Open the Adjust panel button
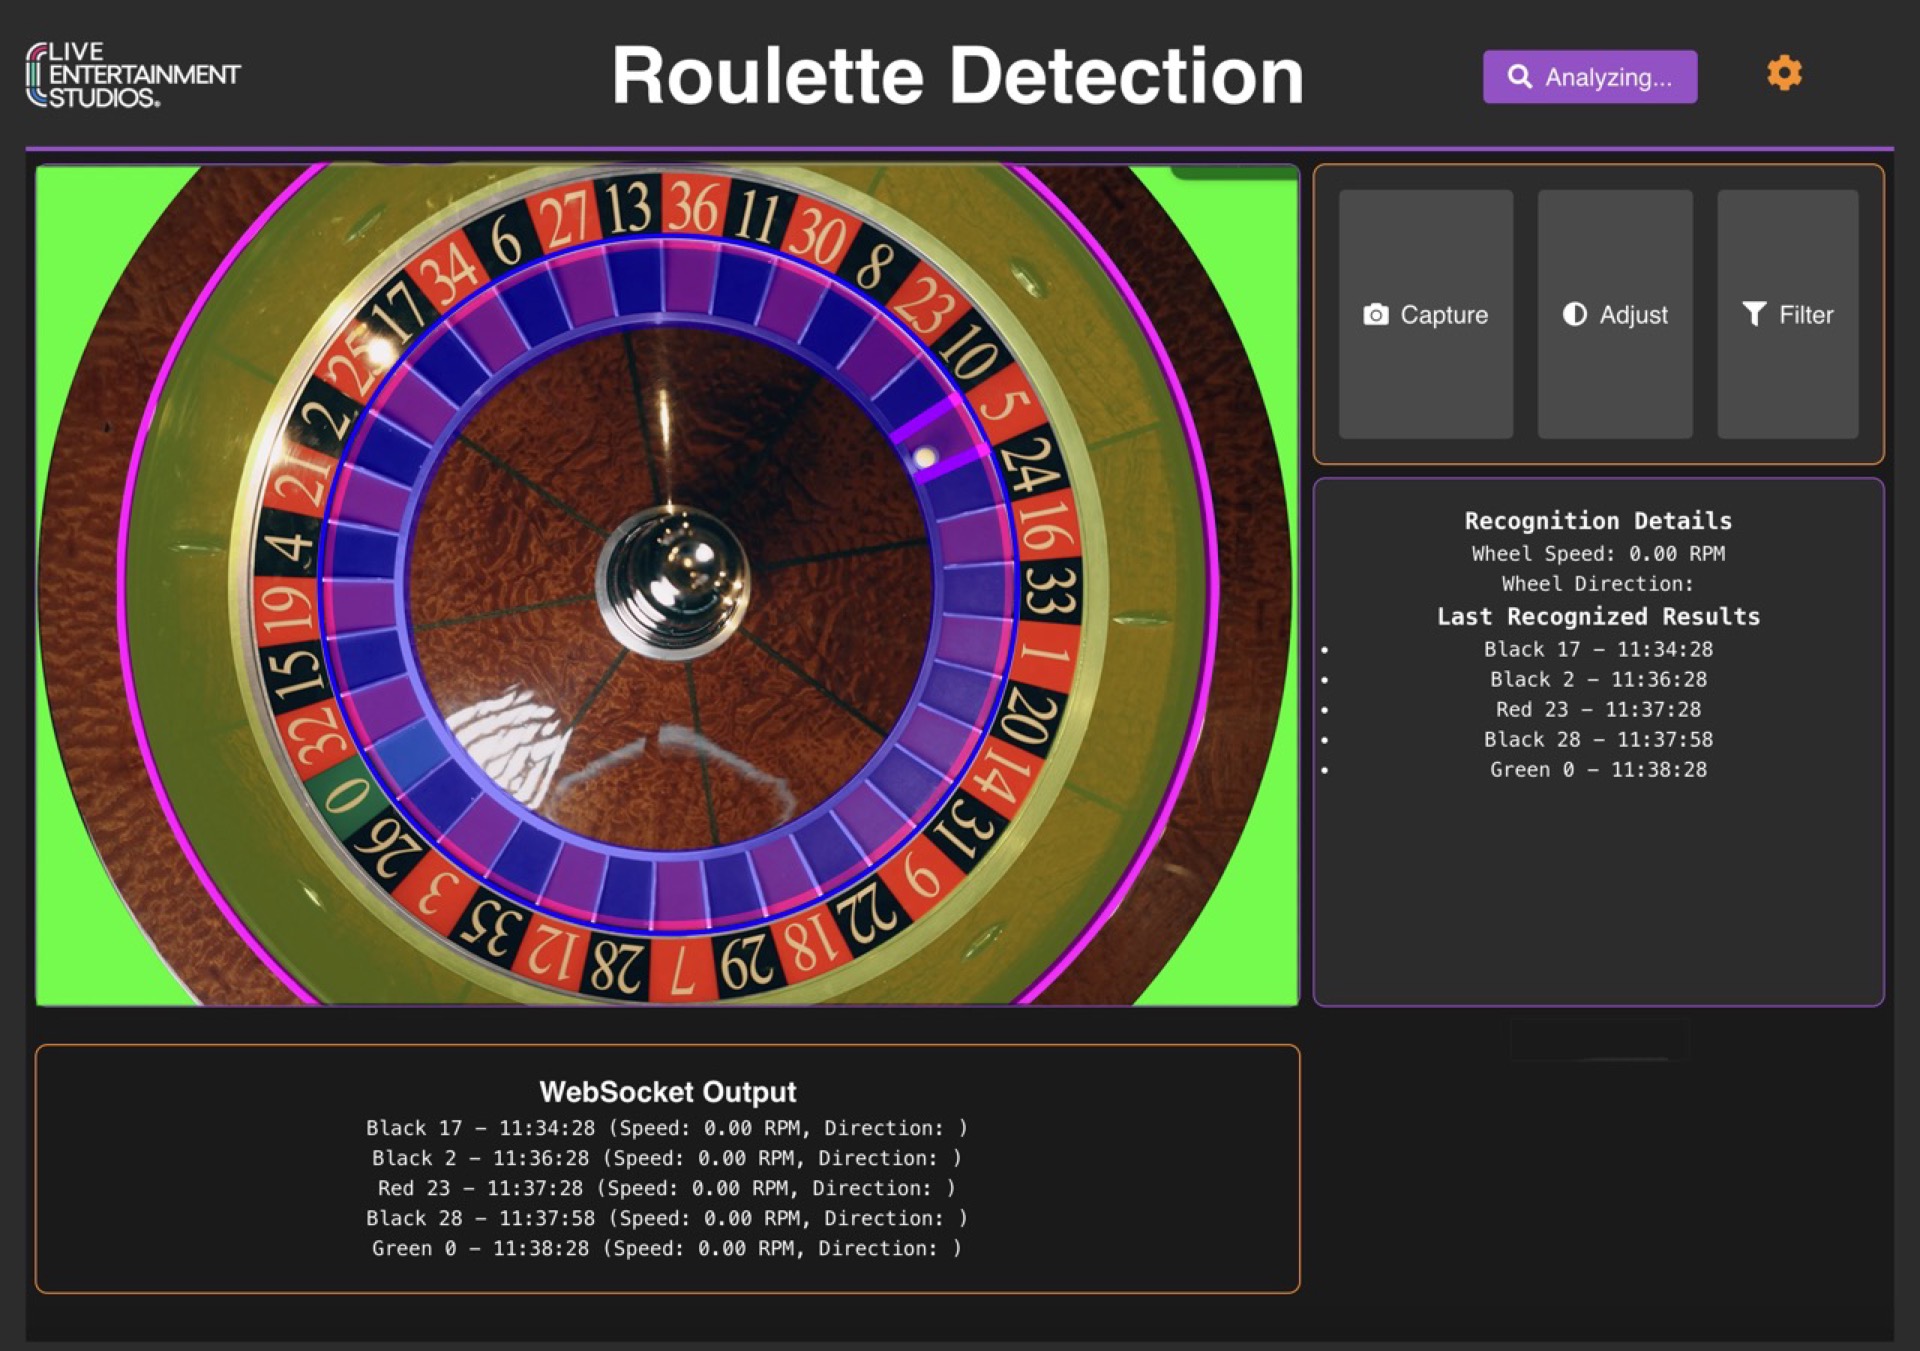This screenshot has height=1351, width=1920. [x=1615, y=314]
